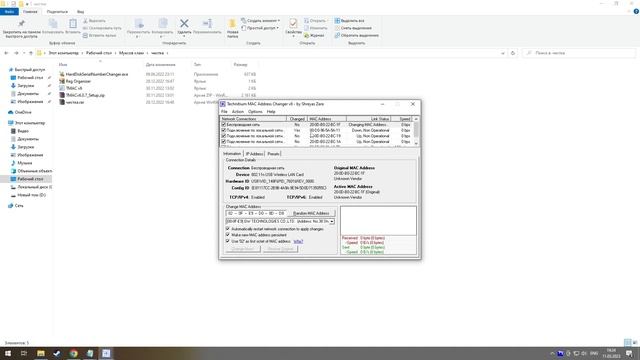Toggle Use '02' as first octet checkbox
The image size is (640, 360).
pos(228,241)
